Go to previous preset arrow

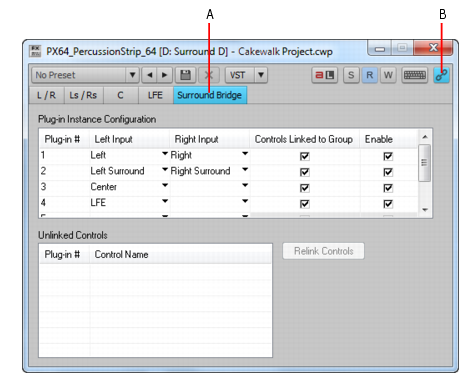tap(150, 75)
